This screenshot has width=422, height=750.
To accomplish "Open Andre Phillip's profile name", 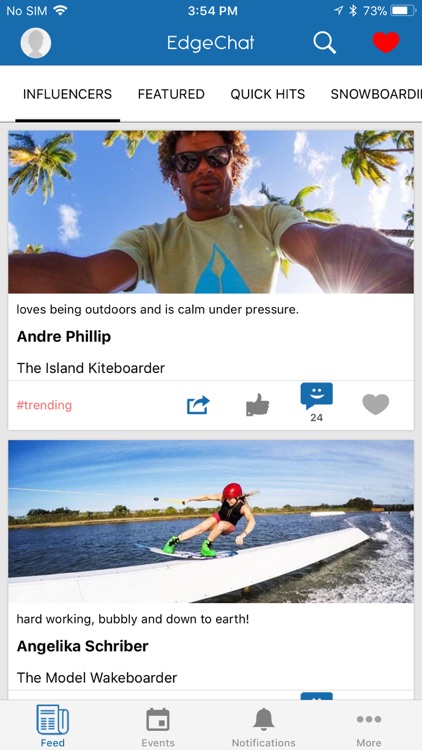I will pos(64,337).
